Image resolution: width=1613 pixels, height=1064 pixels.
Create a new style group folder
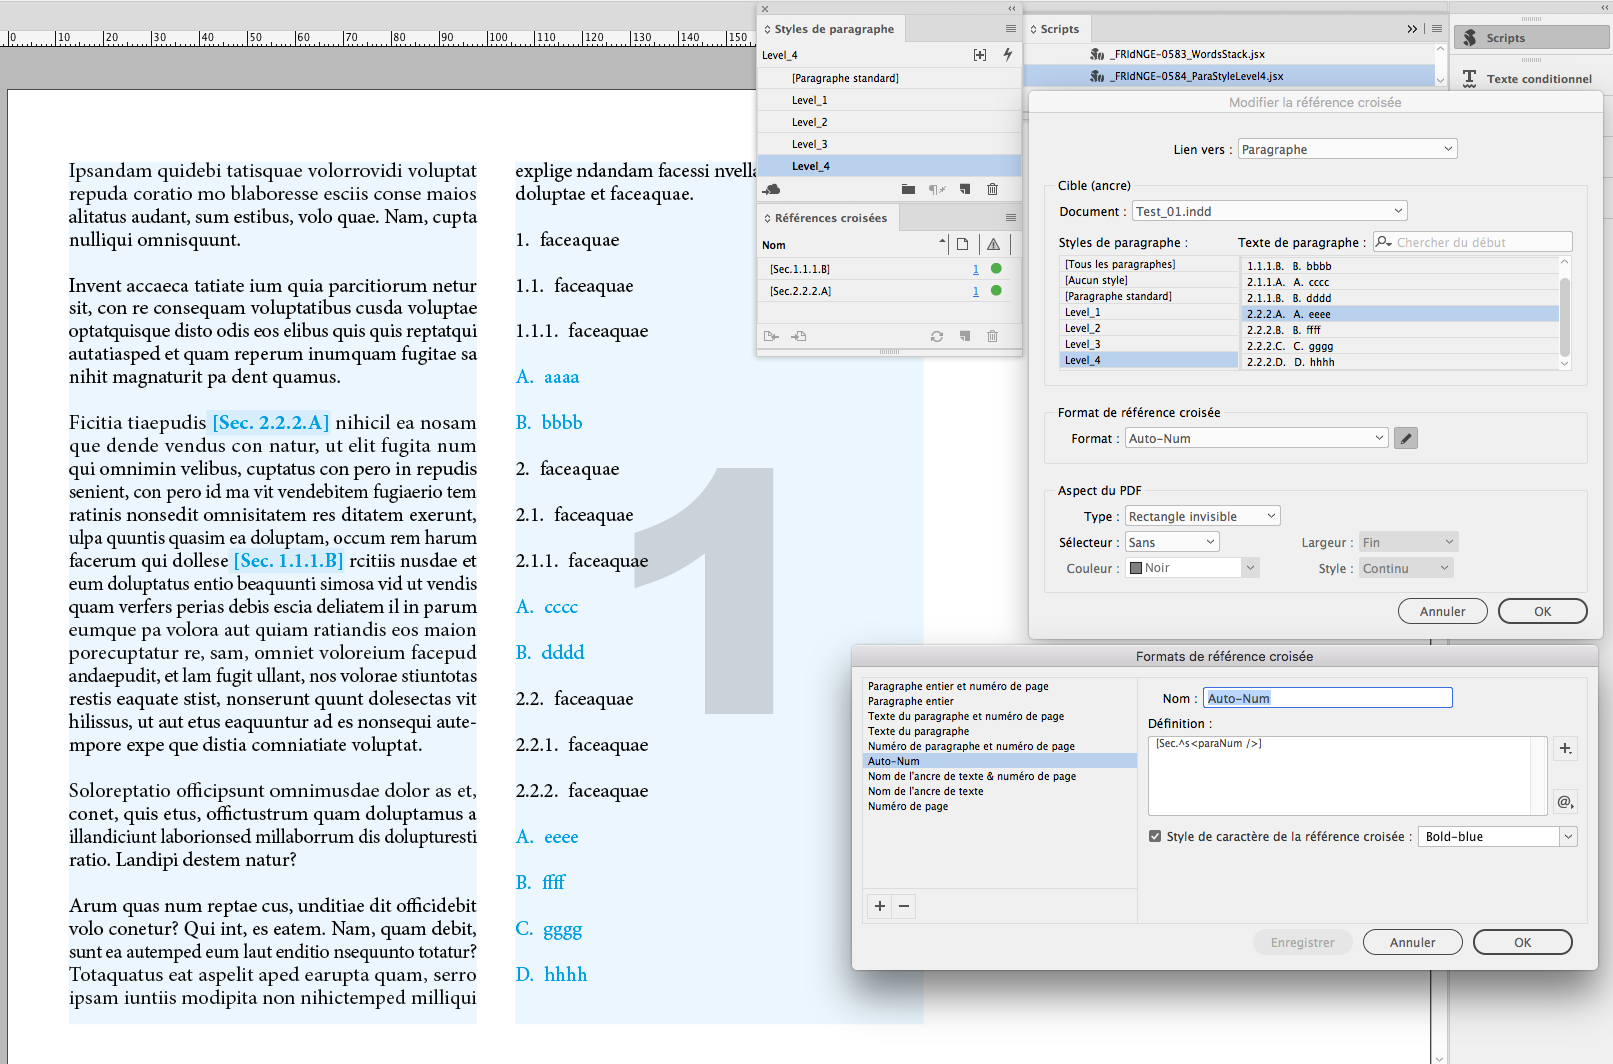[x=908, y=189]
